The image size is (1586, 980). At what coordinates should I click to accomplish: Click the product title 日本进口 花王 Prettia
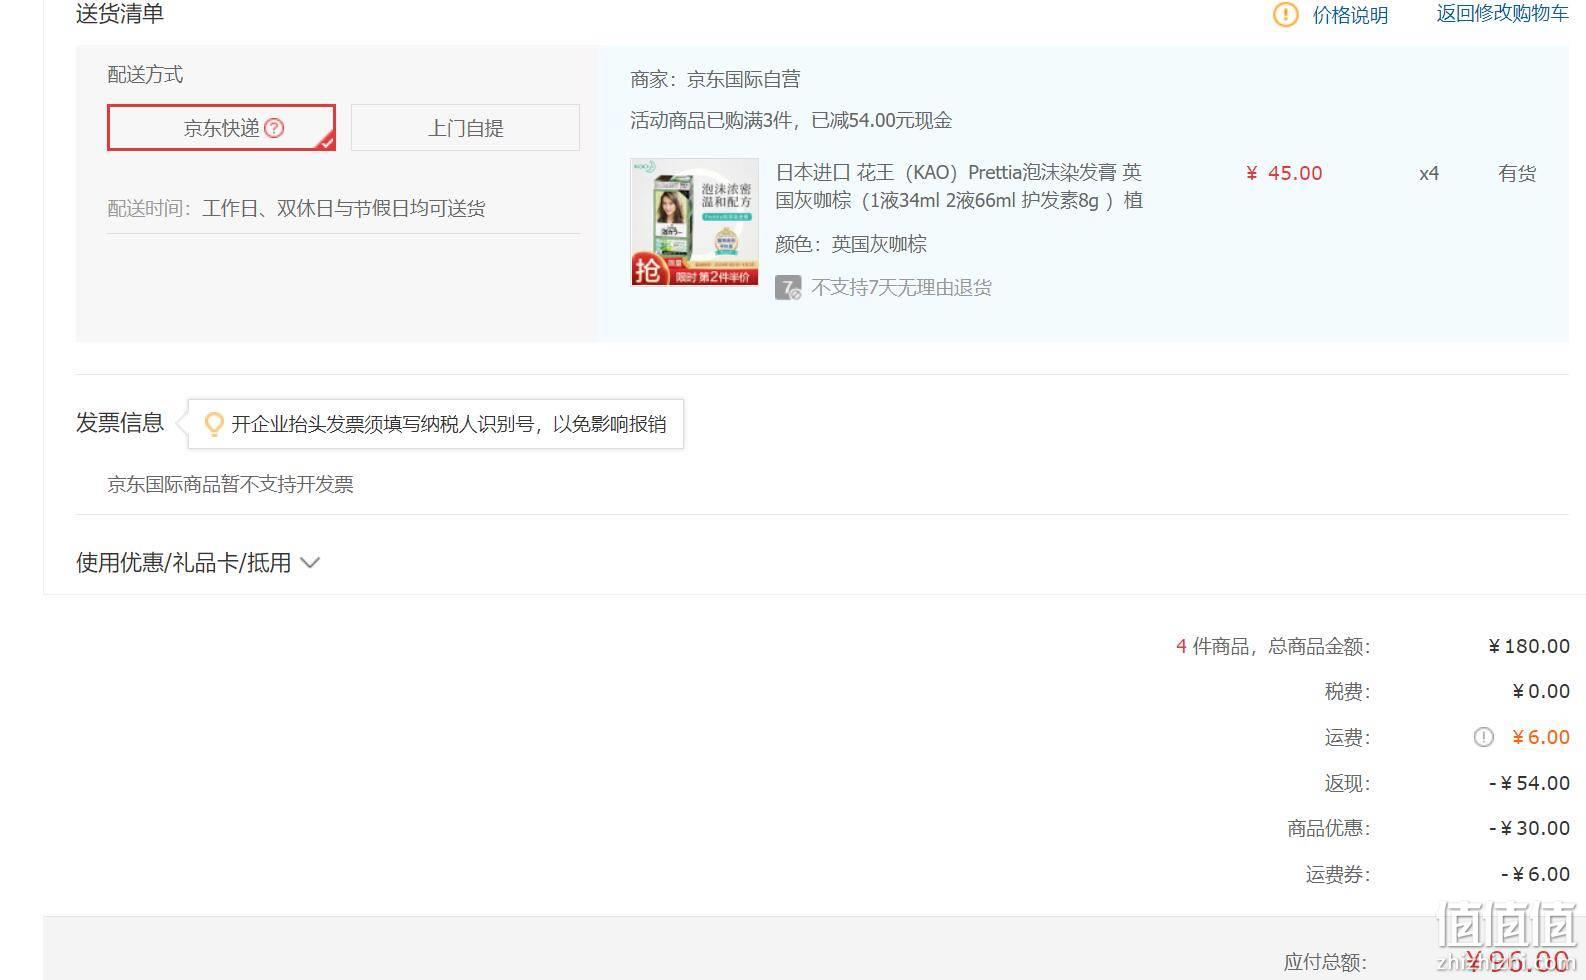coord(959,186)
